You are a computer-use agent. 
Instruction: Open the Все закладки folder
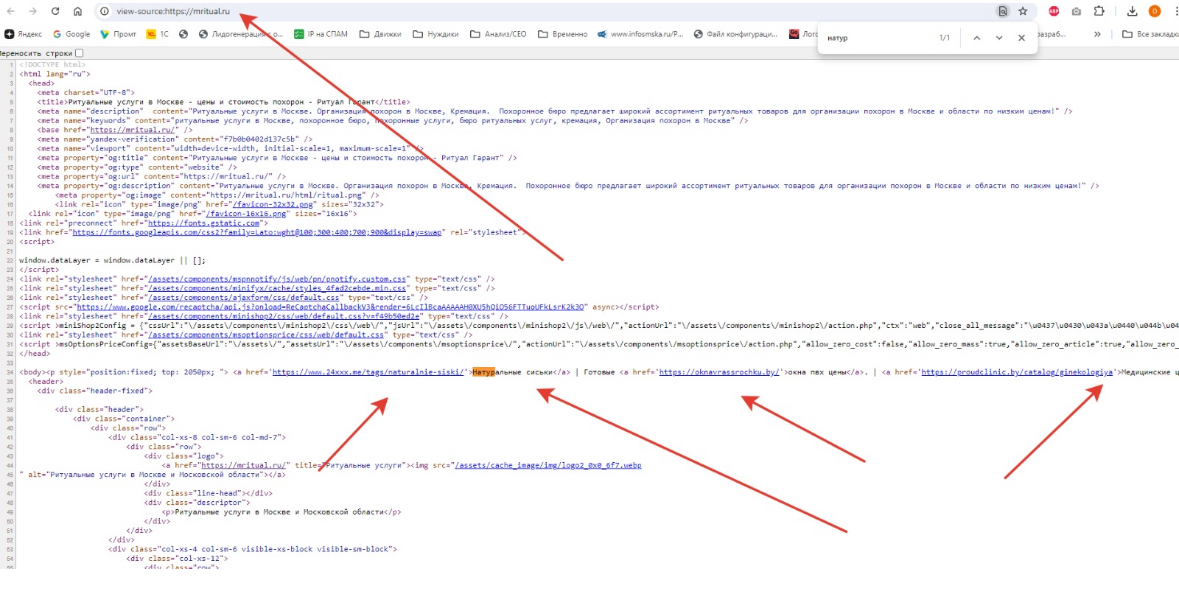coord(1150,34)
